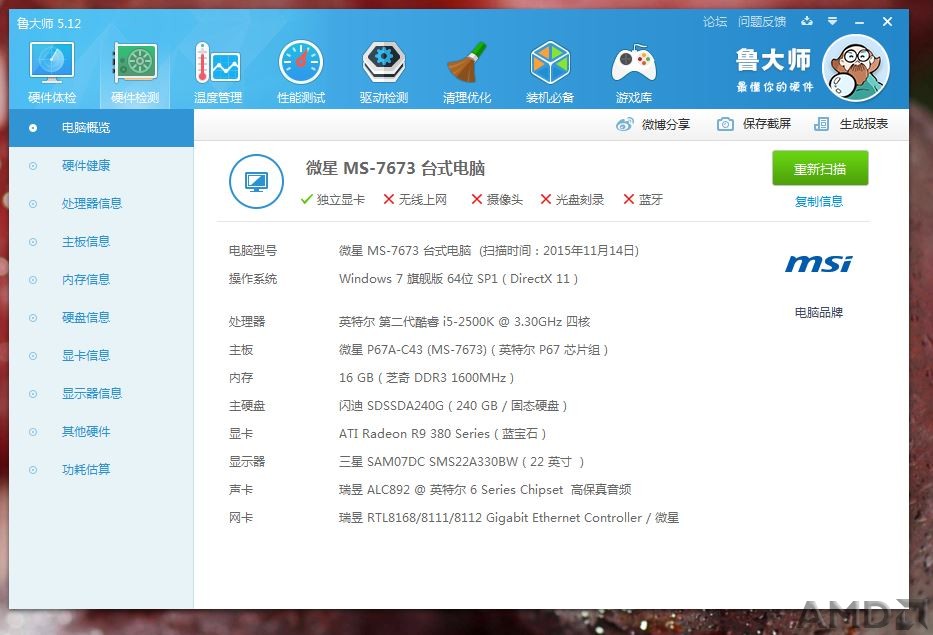Screen dimensions: 933x635
Task: Select 显卡信息 in the sidebar
Action: [101, 356]
